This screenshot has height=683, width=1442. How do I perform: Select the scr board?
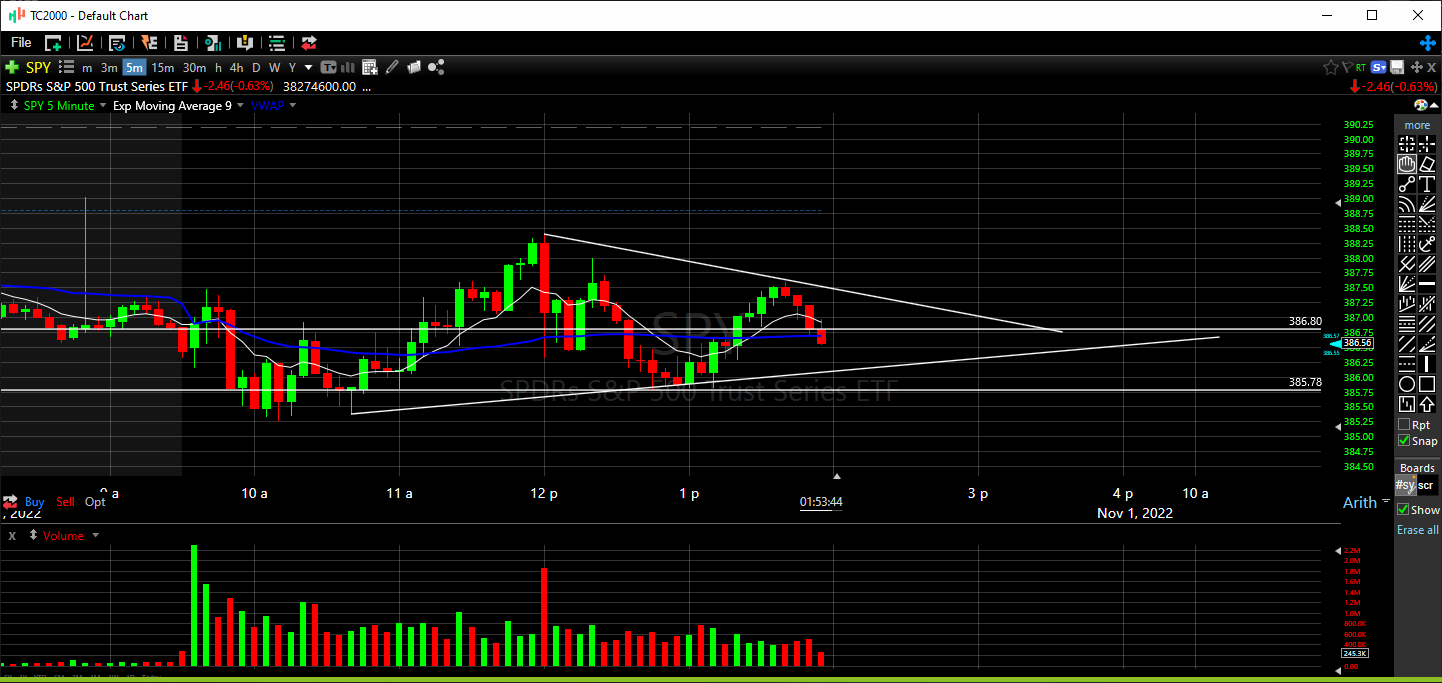(1426, 485)
